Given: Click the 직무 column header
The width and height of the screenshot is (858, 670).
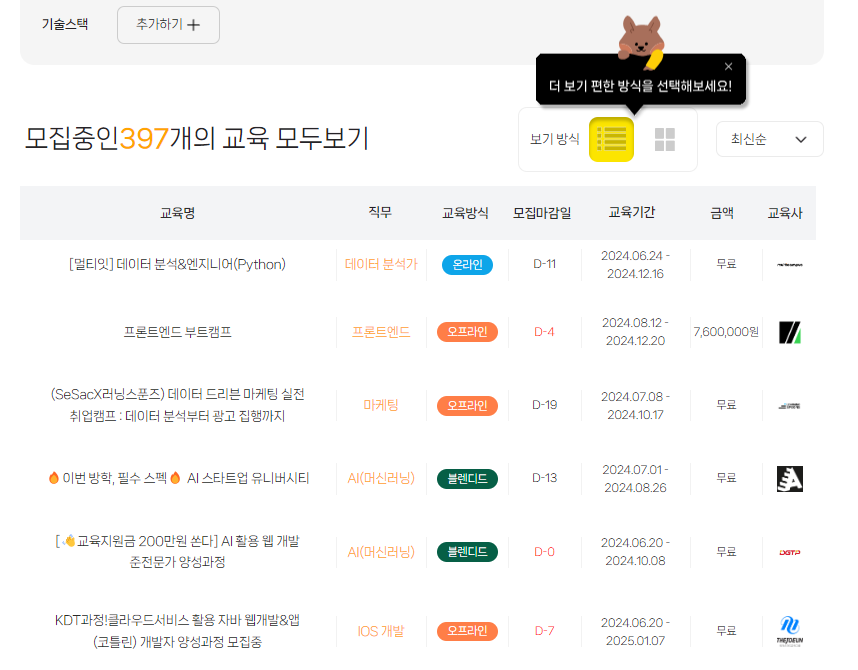Looking at the screenshot, I should click(380, 212).
